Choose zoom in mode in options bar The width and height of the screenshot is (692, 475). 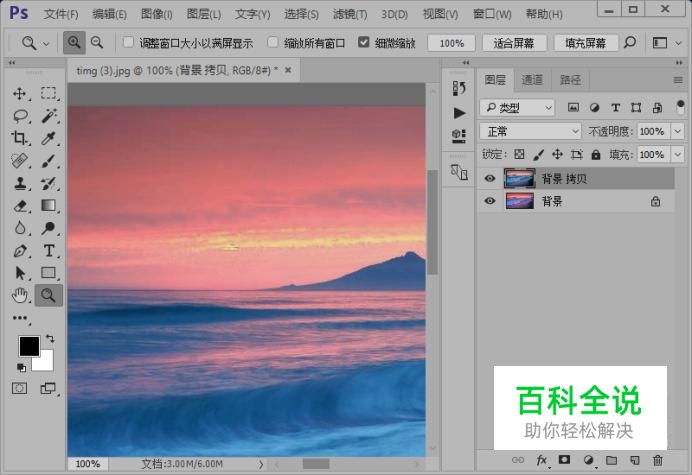pyautogui.click(x=74, y=43)
